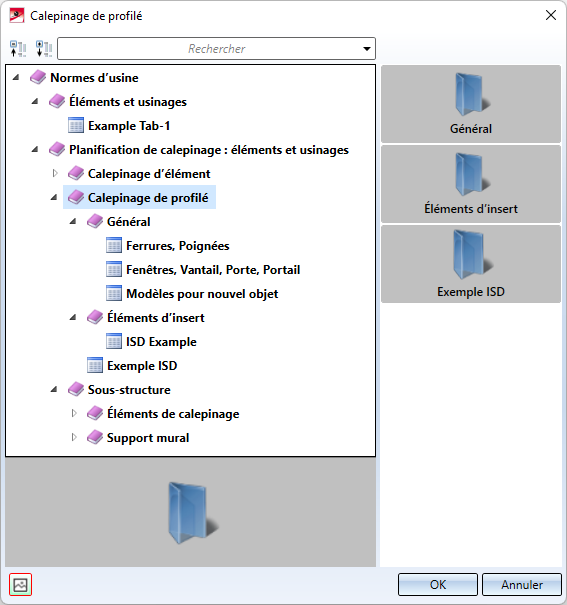Select Modèles pour nouvel objet entry
Screen dimensions: 567x605
tap(202, 294)
